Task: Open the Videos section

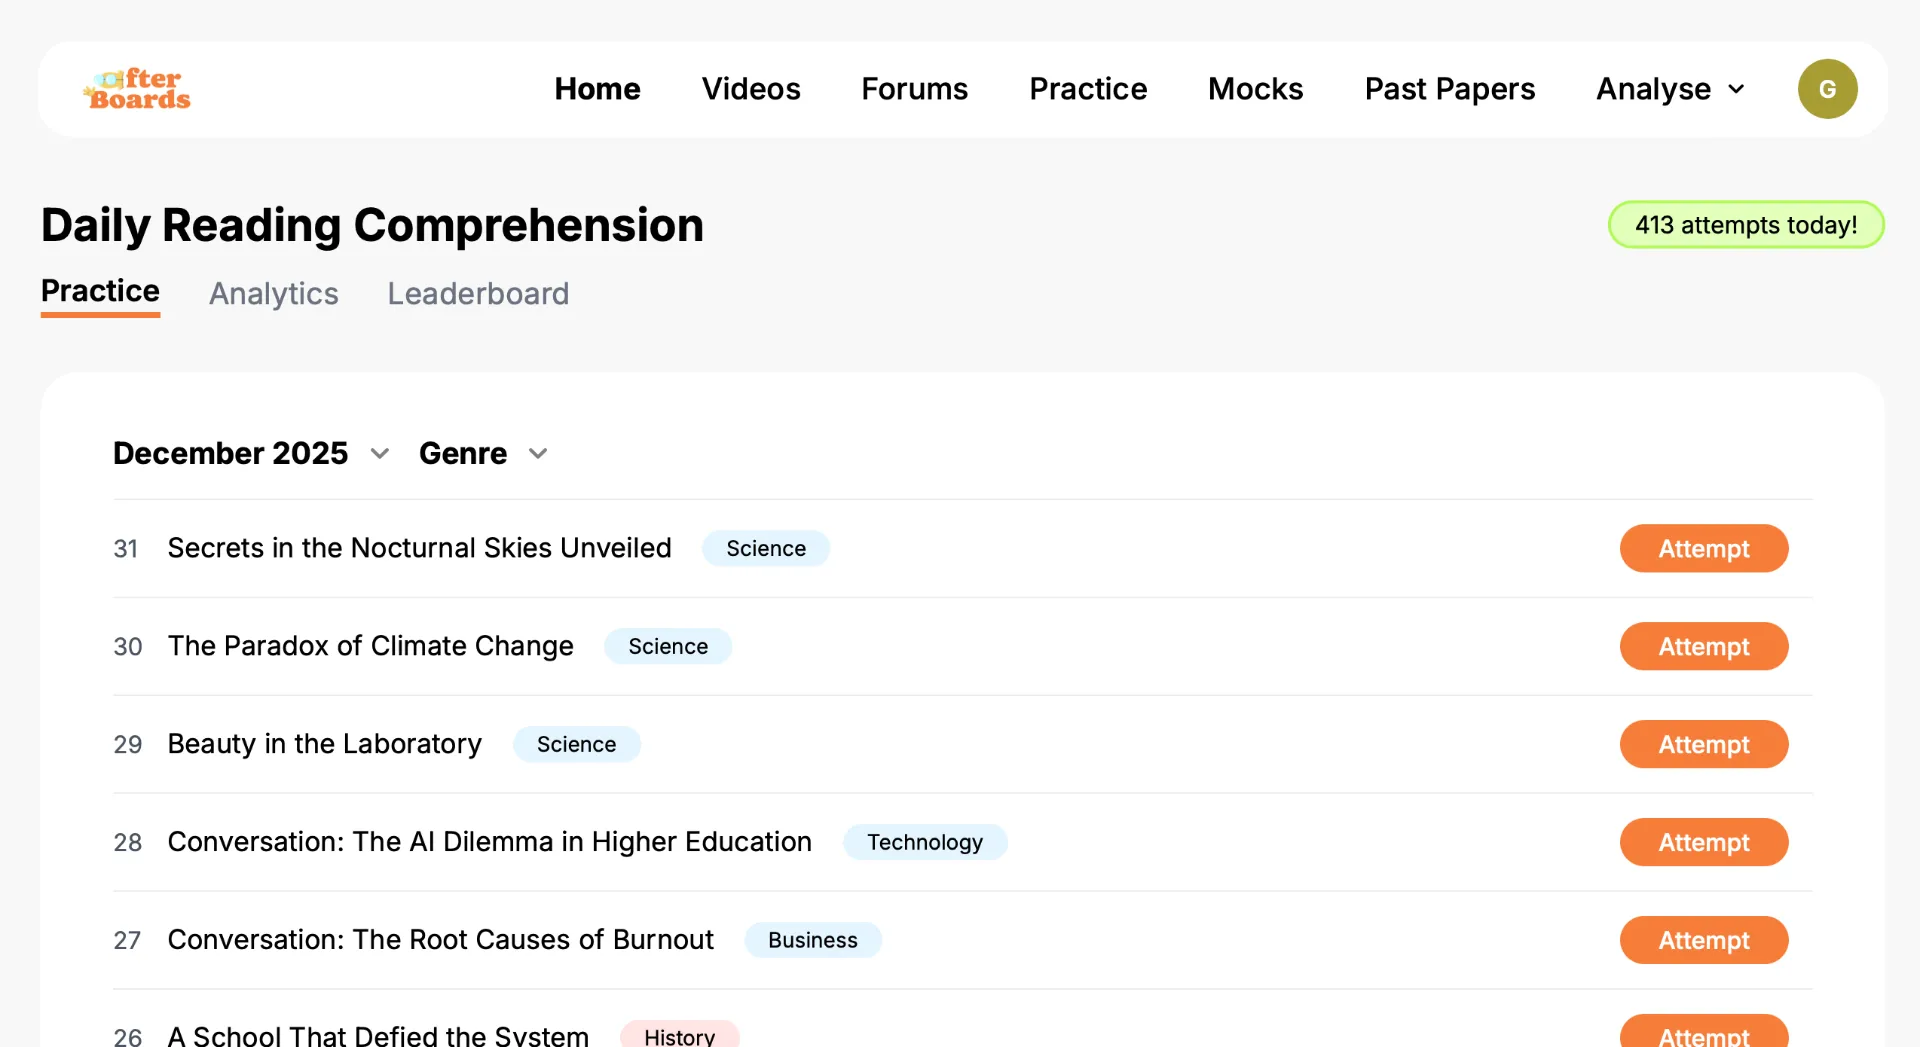Action: 751,89
